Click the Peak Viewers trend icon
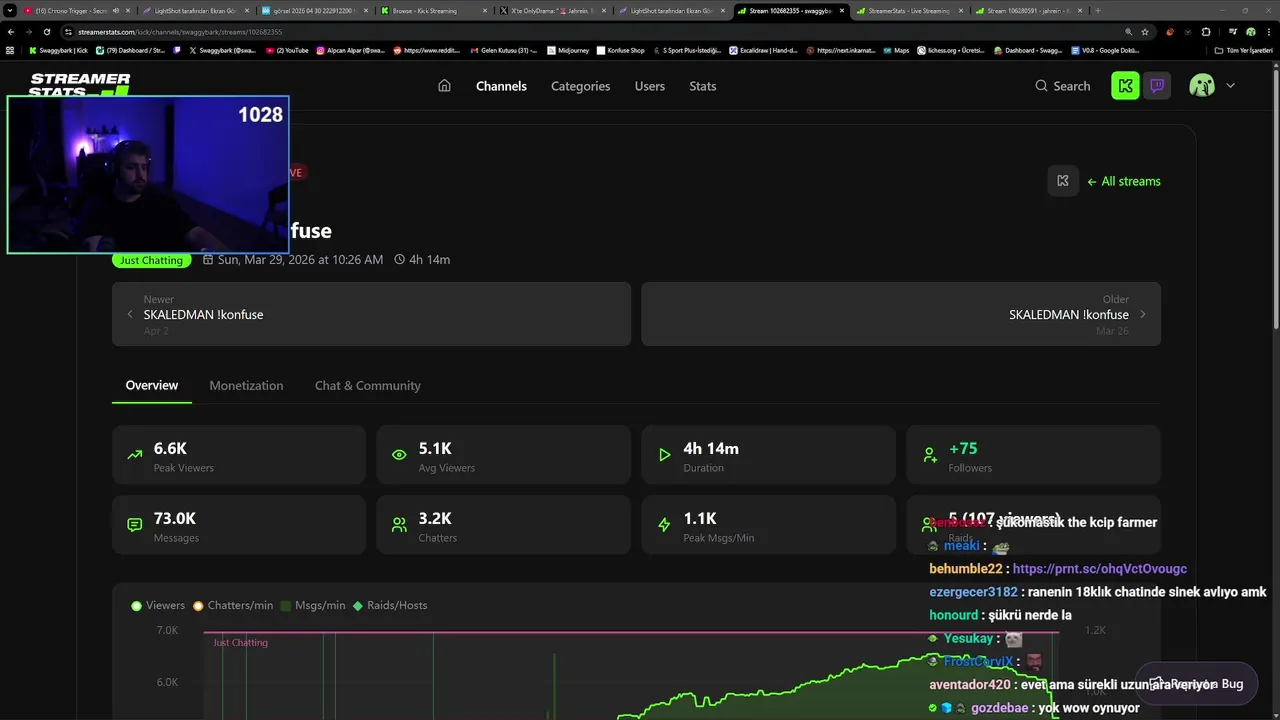 135,455
